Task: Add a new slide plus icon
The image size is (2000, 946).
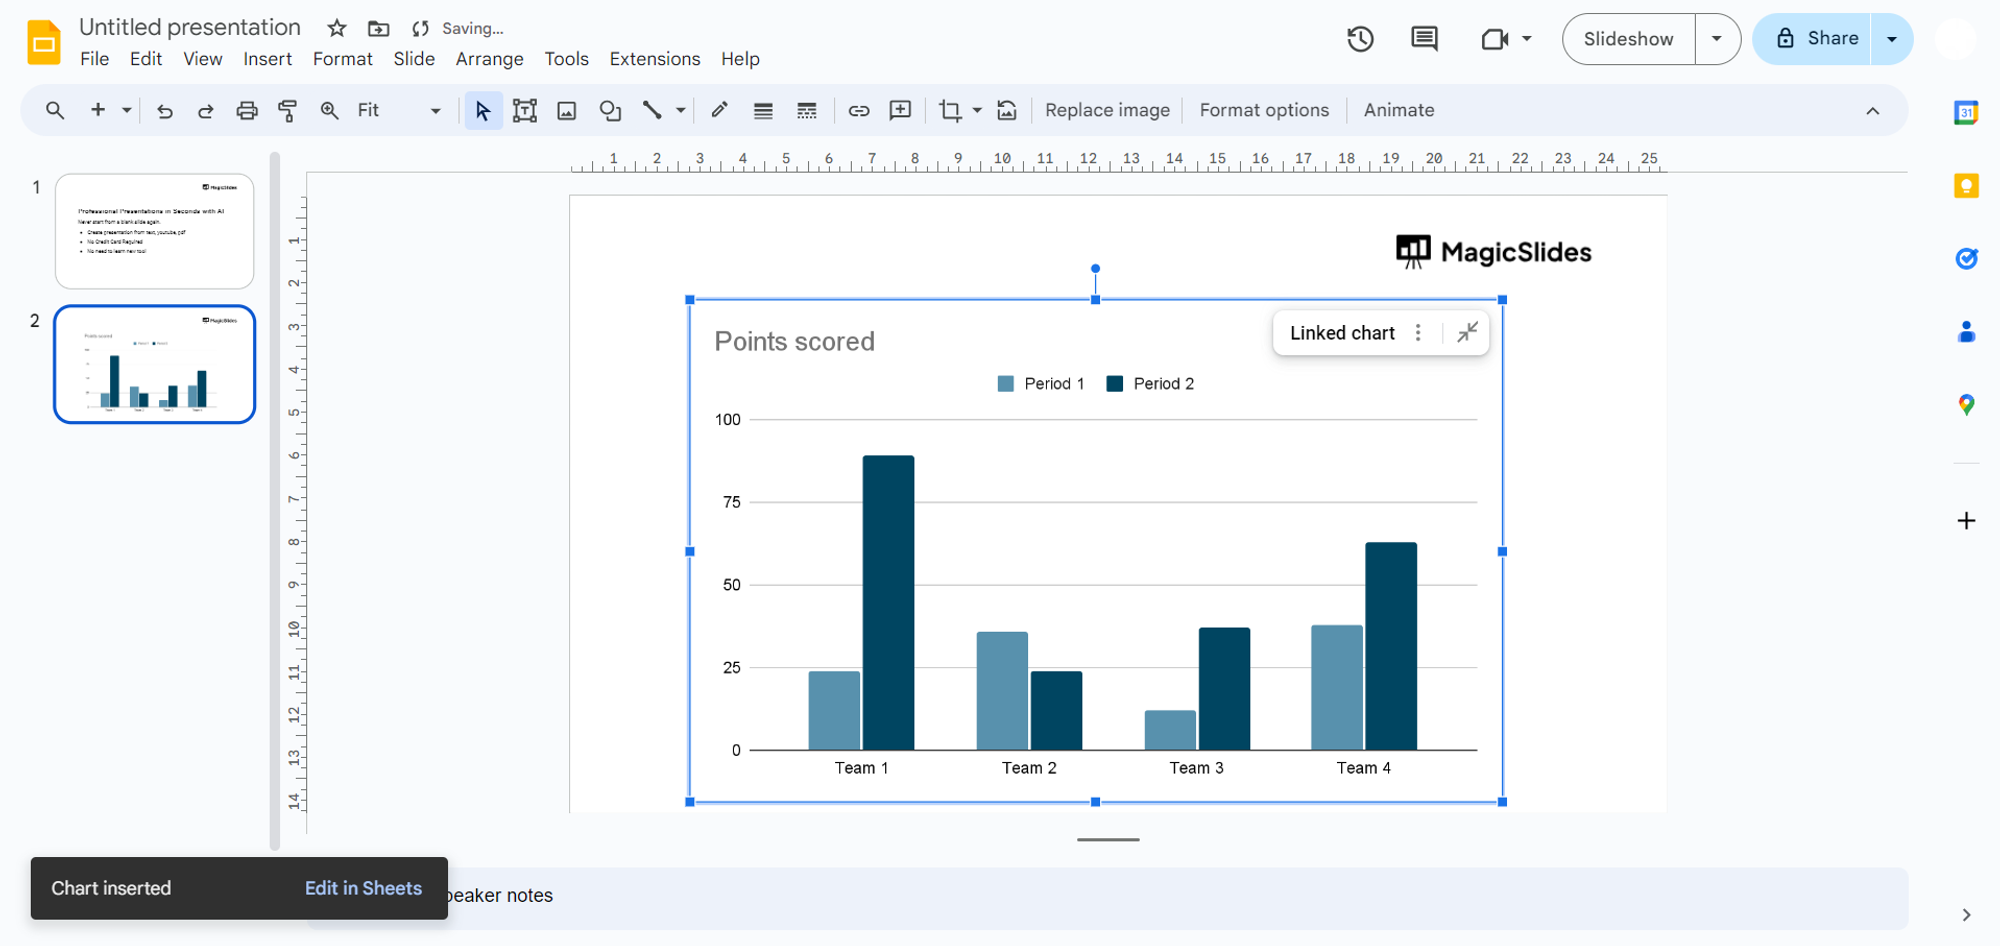Action: coord(98,110)
